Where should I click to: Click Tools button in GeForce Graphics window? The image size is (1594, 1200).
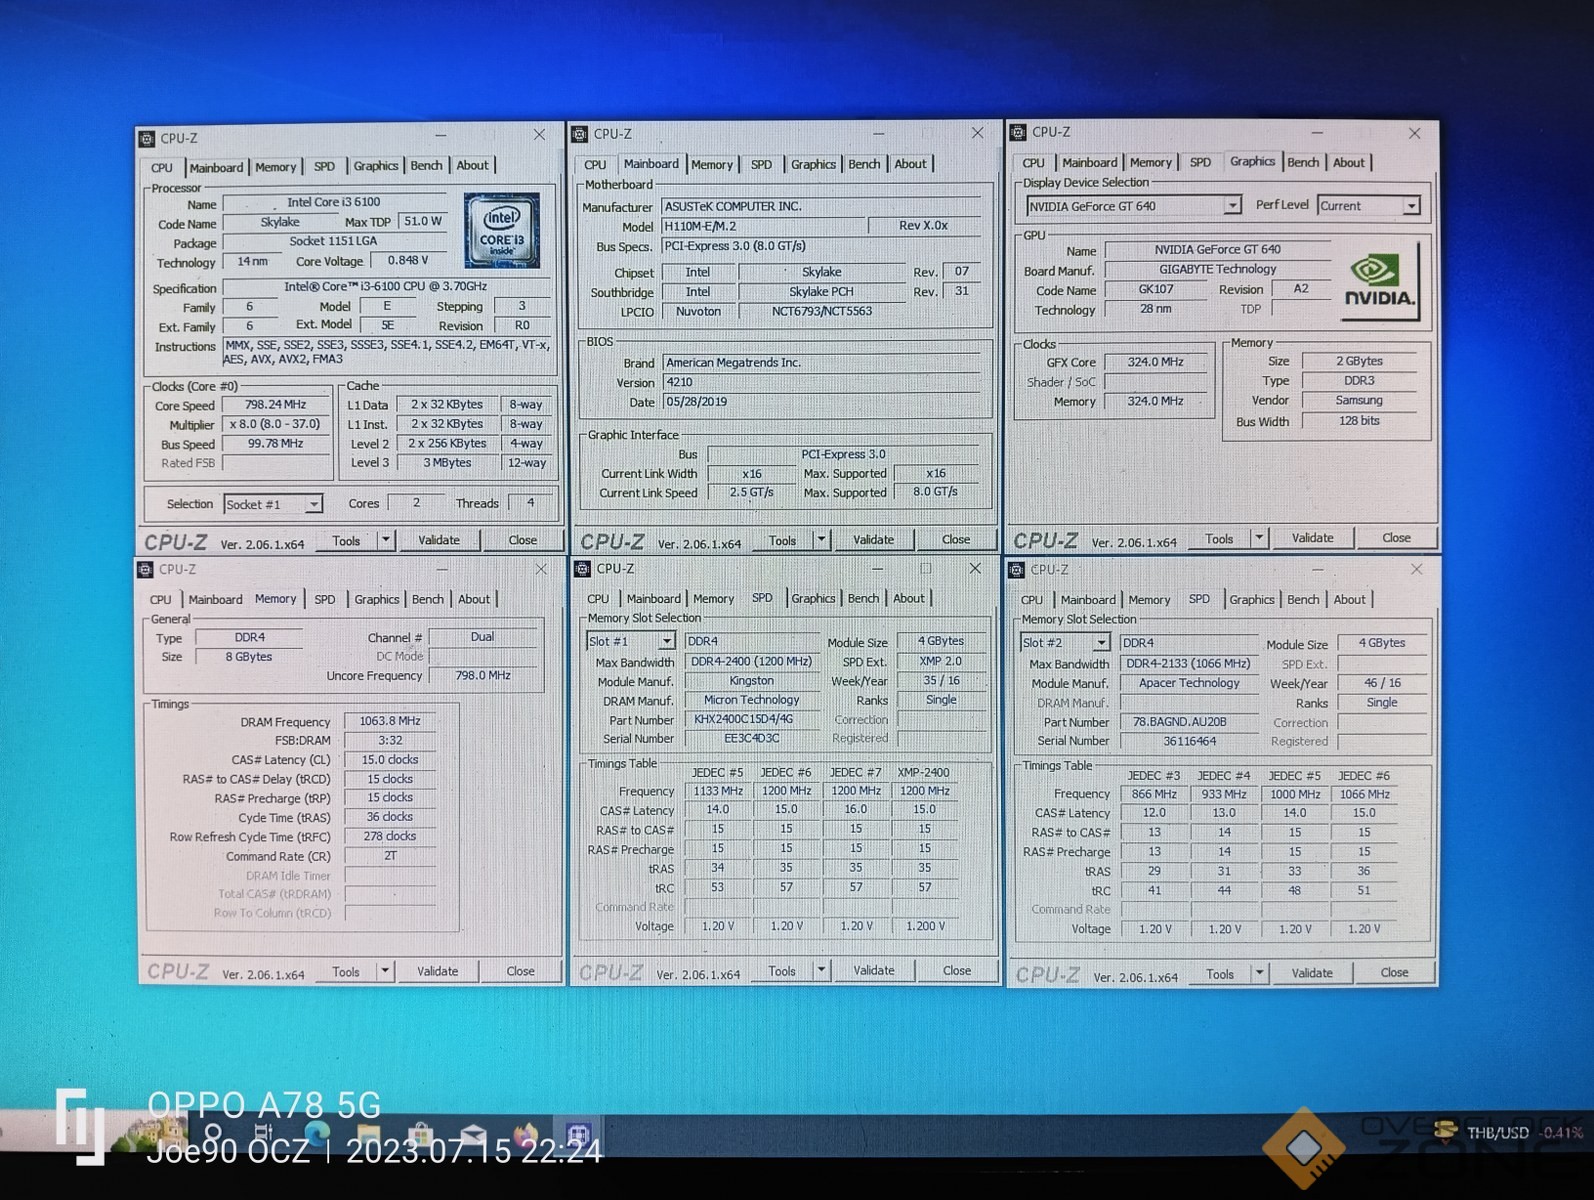[x=1219, y=539]
